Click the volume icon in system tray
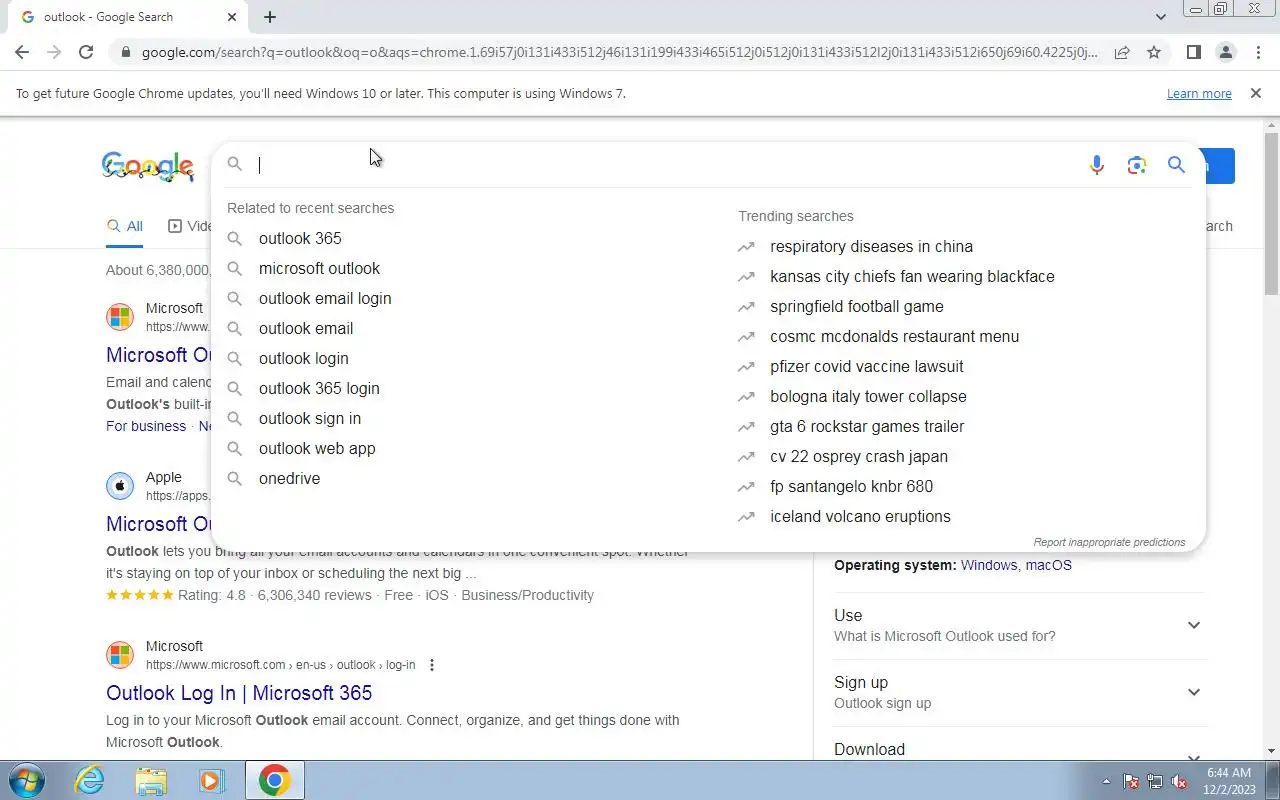The width and height of the screenshot is (1280, 800). pyautogui.click(x=1179, y=781)
